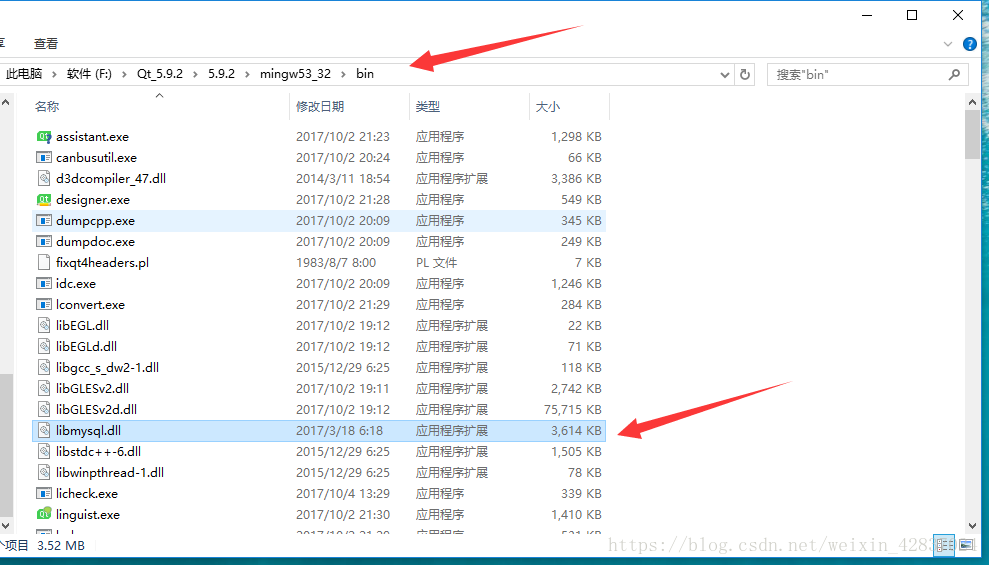Click the 2017/10/4 13:29 date cell

coord(343,494)
